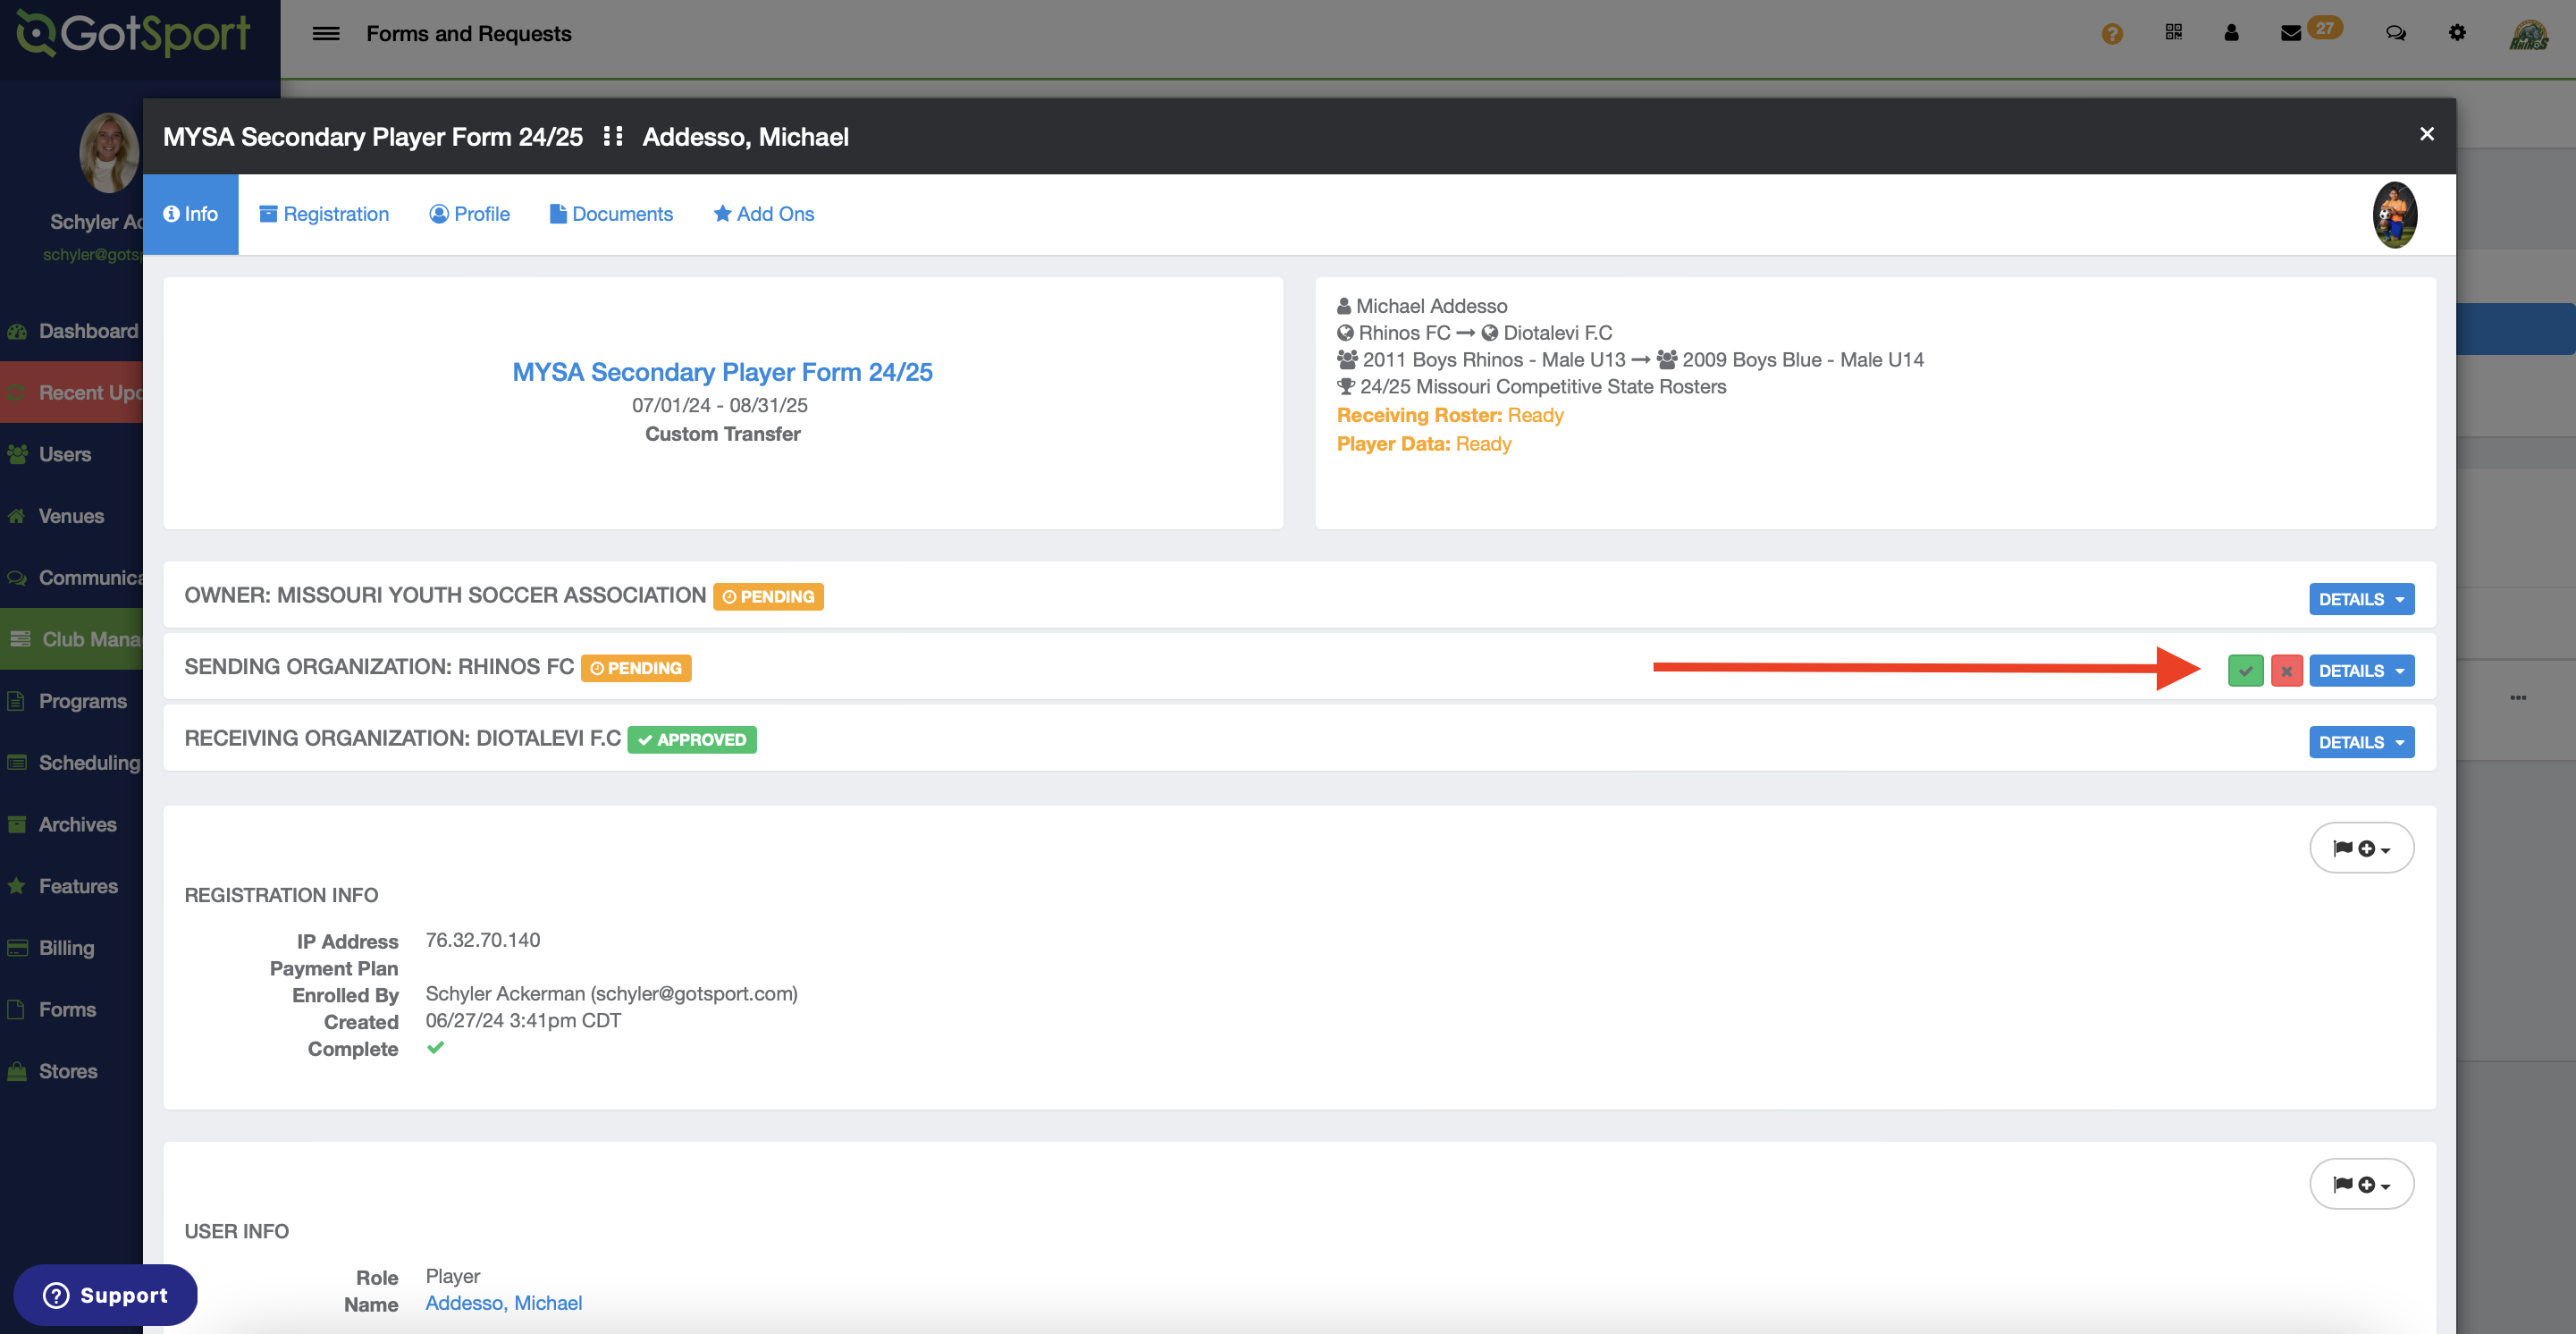This screenshot has width=2576, height=1334.
Task: Click the player photo thumbnail
Action: (2395, 214)
